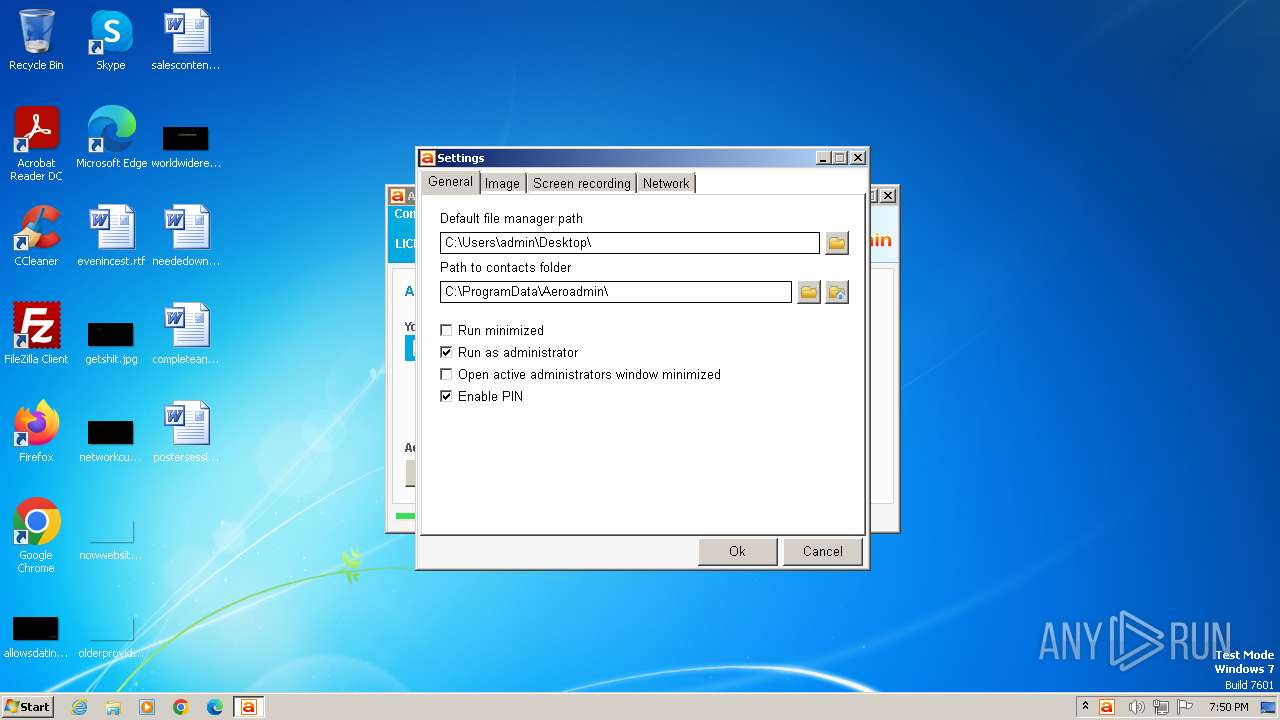
Task: Select olderprovid file on desktop
Action: 111,636
